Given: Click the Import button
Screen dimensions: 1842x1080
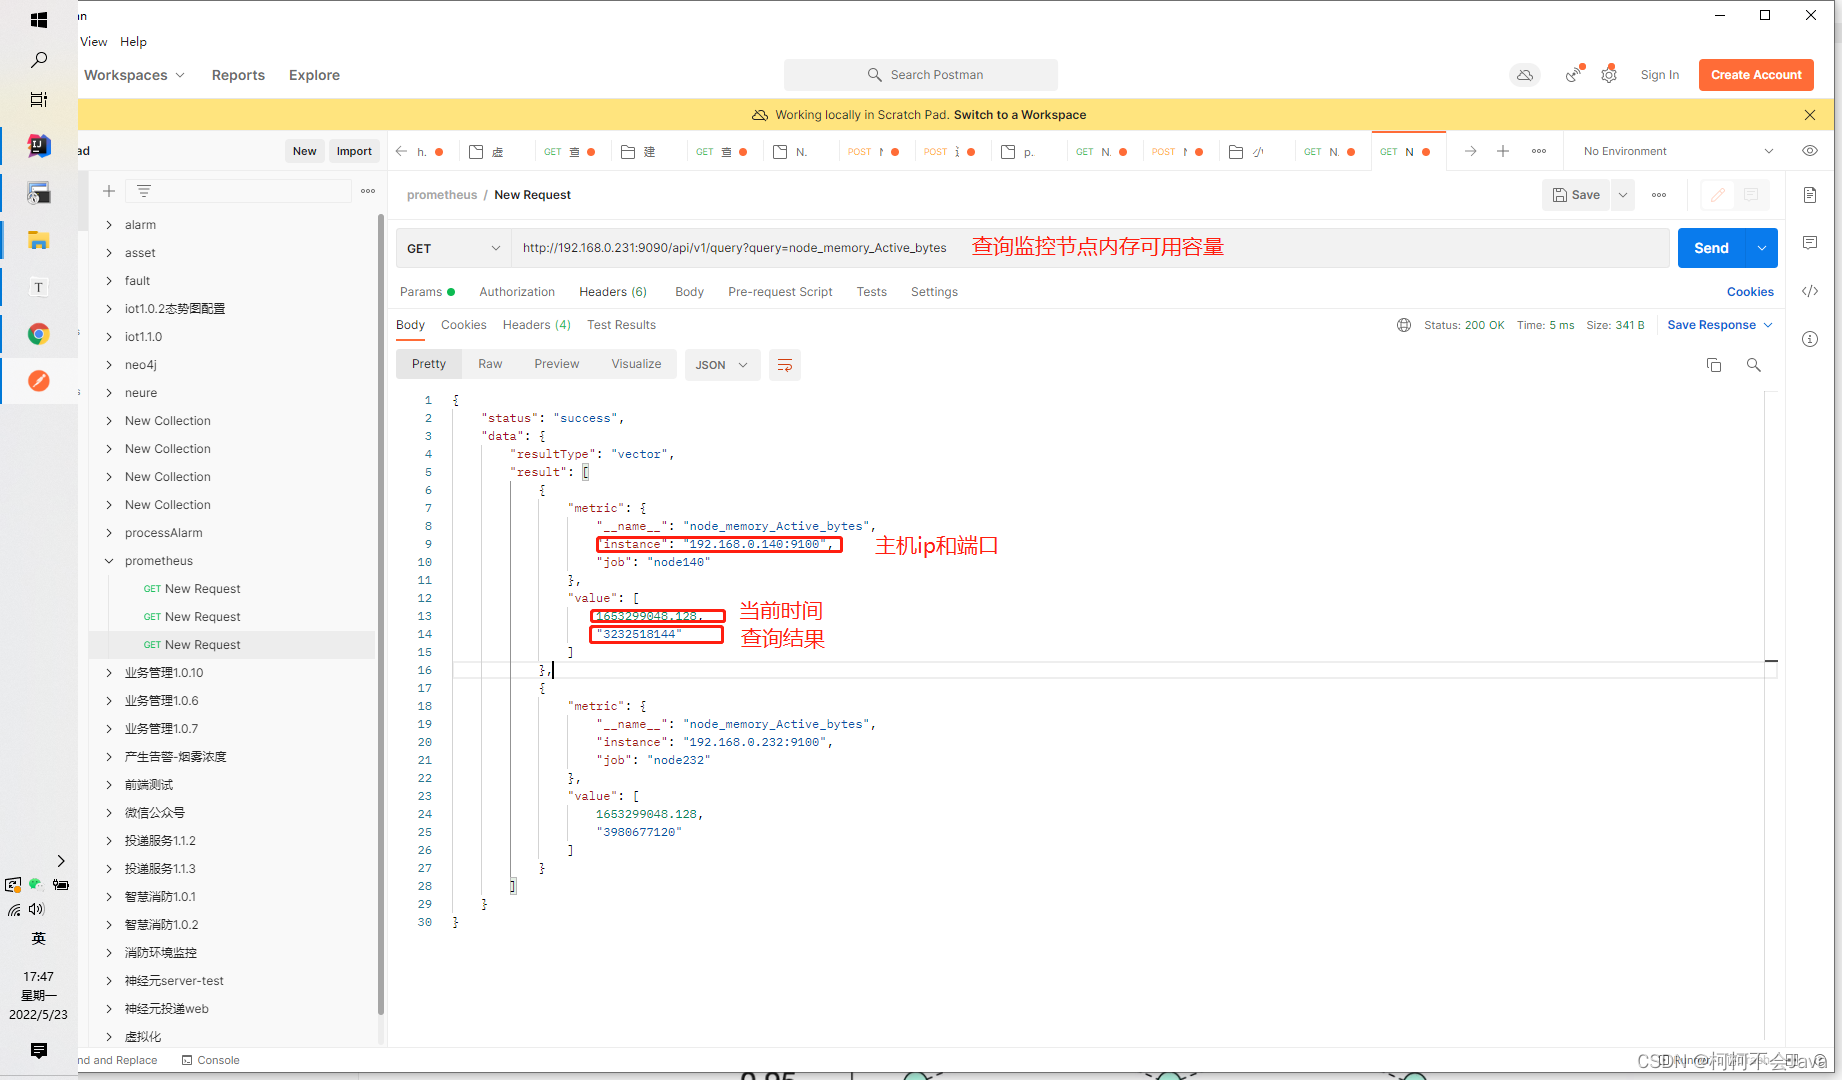Looking at the screenshot, I should click(x=354, y=151).
